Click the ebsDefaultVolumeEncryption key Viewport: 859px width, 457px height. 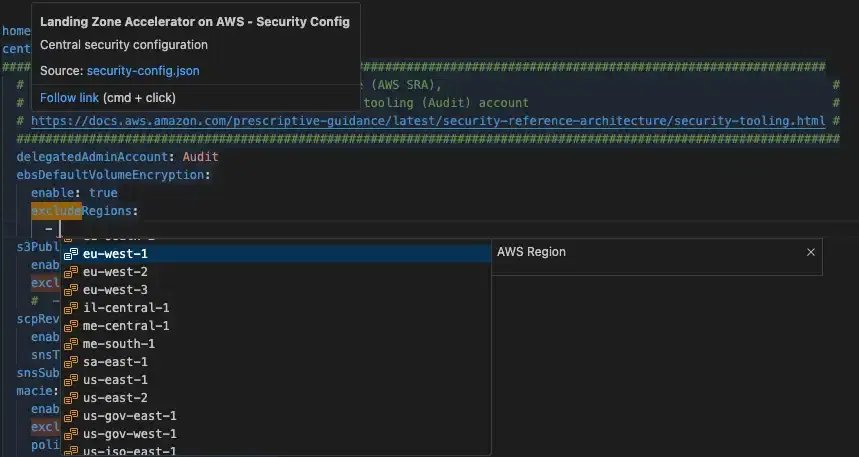111,175
